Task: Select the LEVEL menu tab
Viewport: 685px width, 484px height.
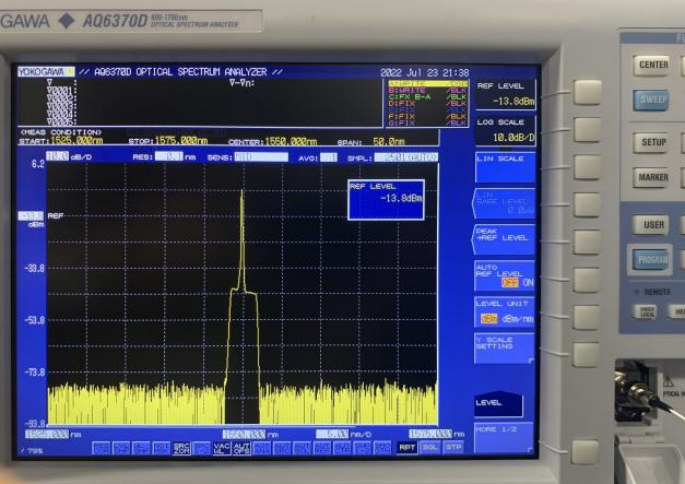Action: pos(497,403)
